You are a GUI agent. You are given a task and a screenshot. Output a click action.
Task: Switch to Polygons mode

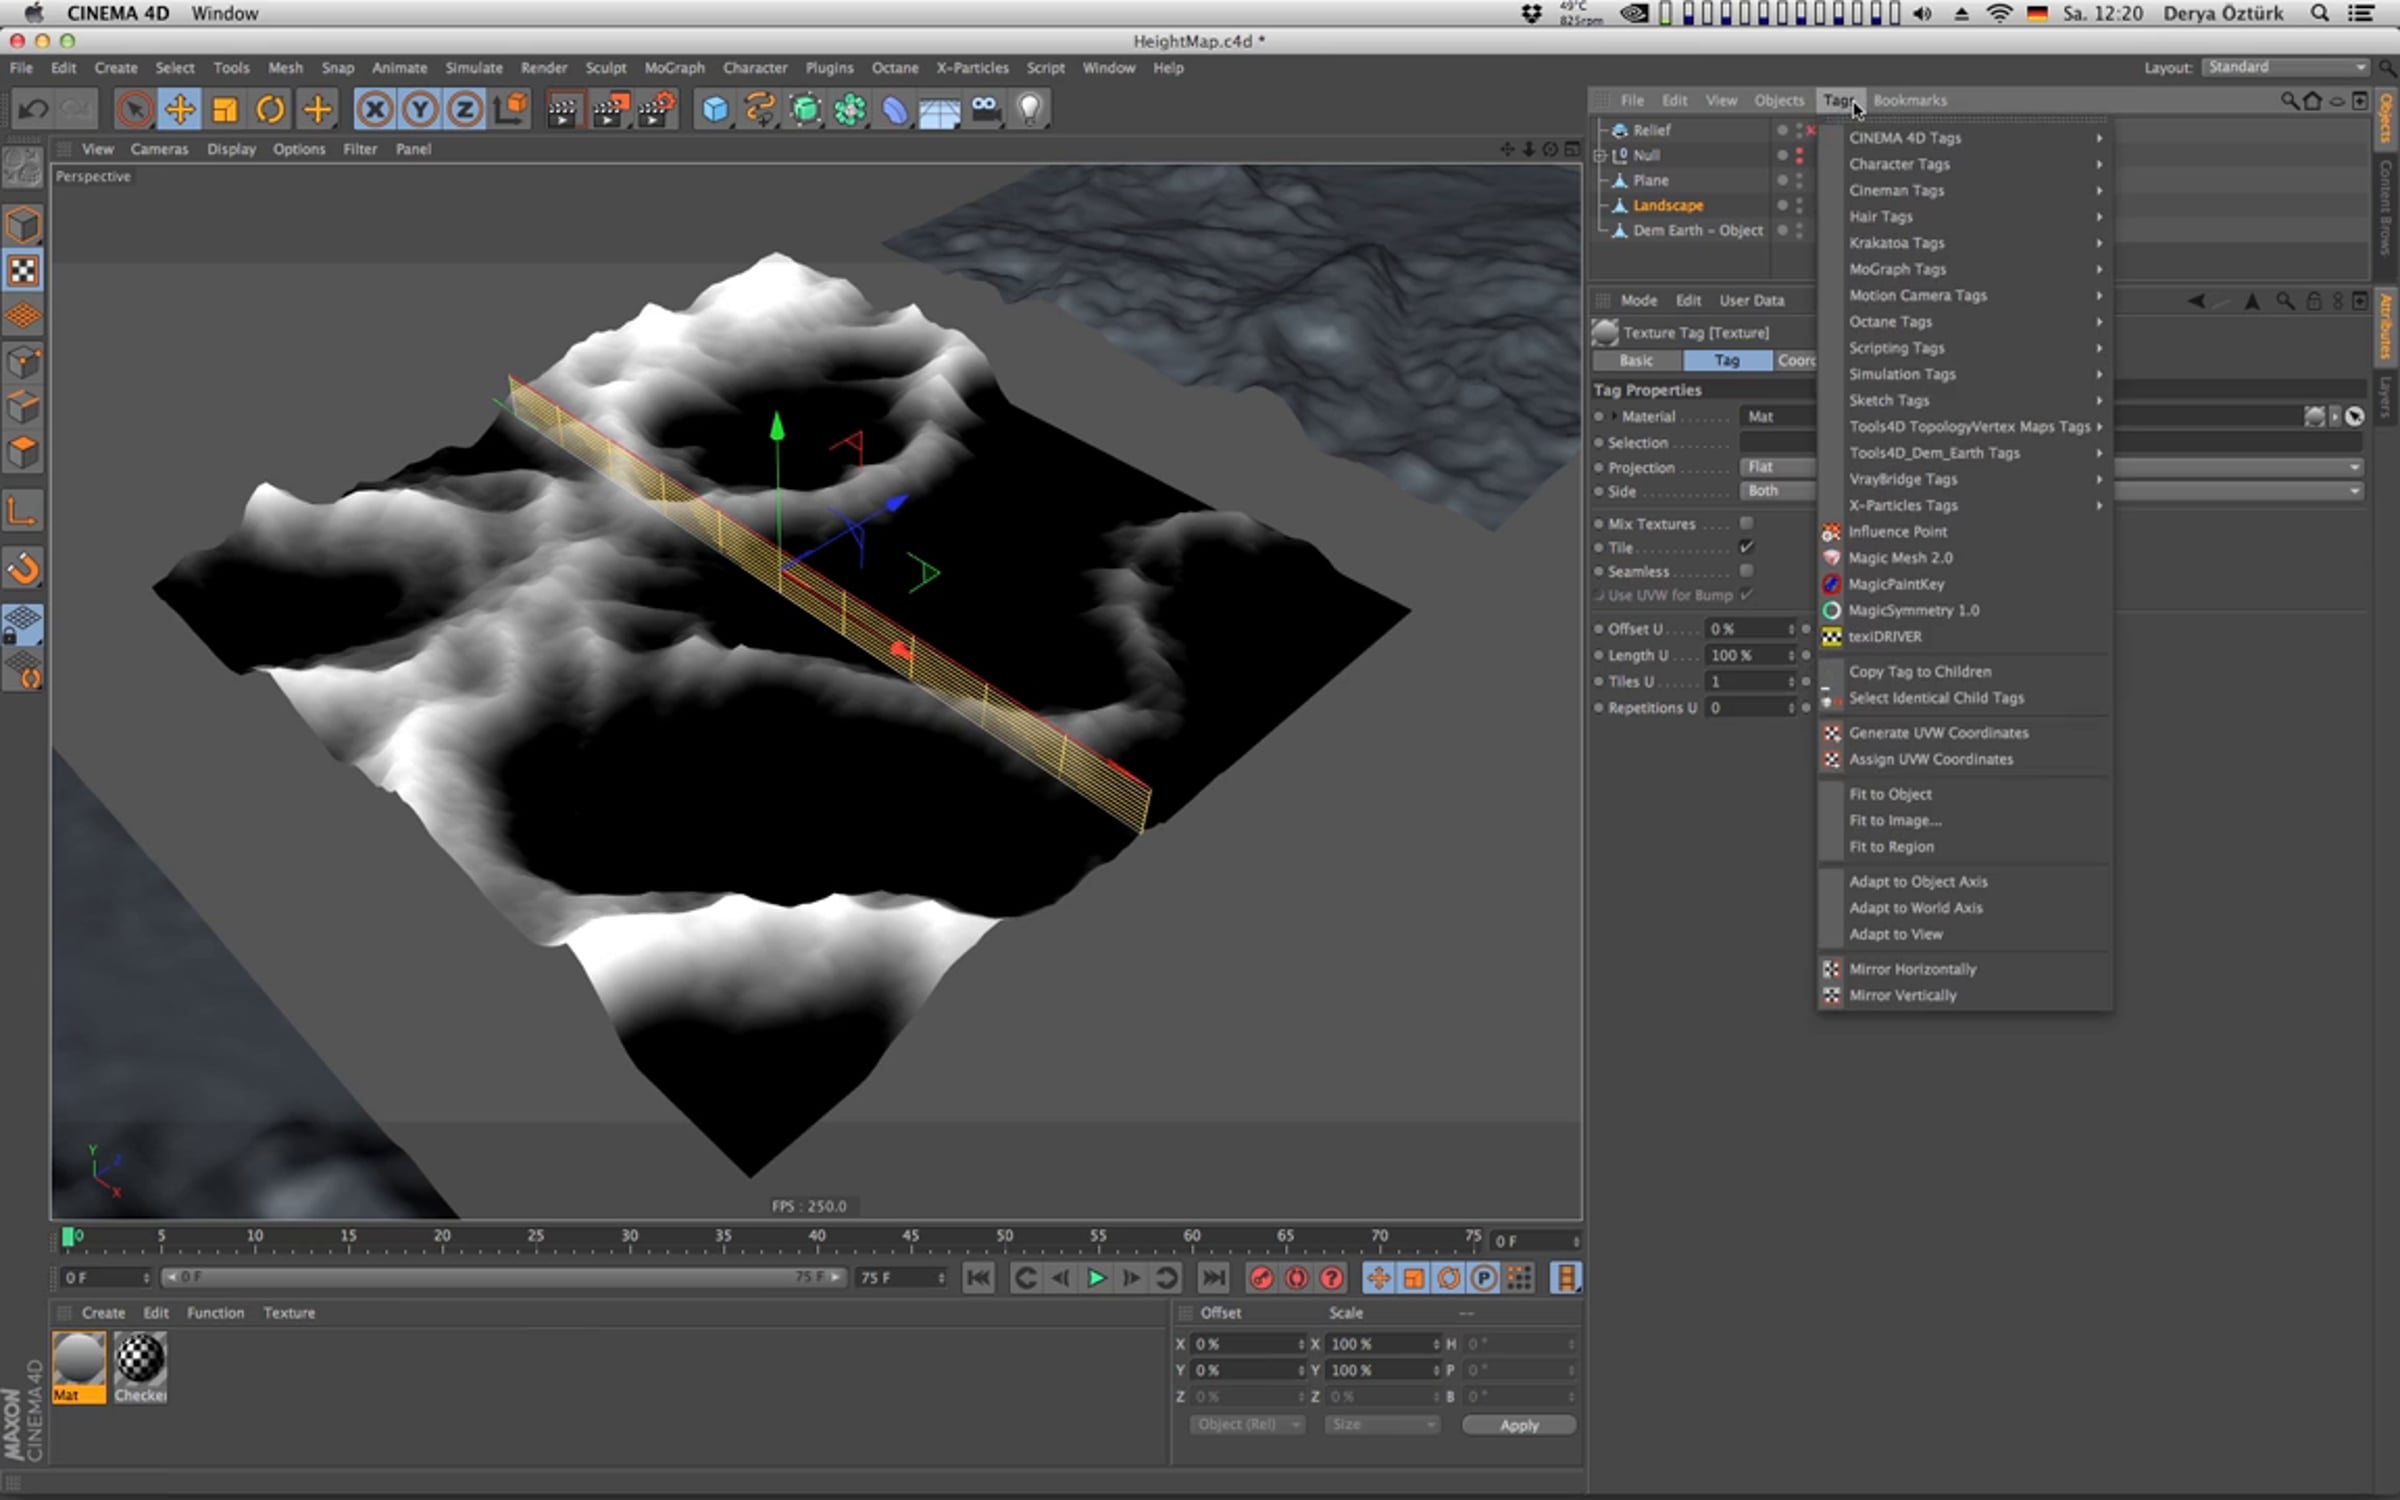coord(23,453)
